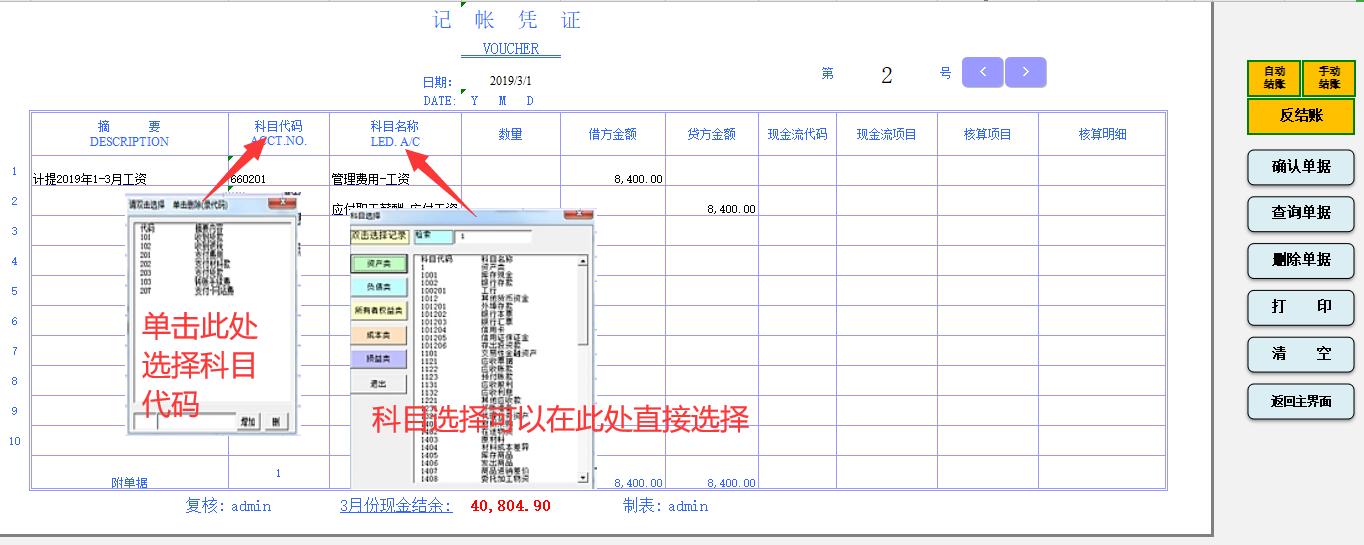
Task: Select the 现金流代码 column header
Action: point(797,134)
